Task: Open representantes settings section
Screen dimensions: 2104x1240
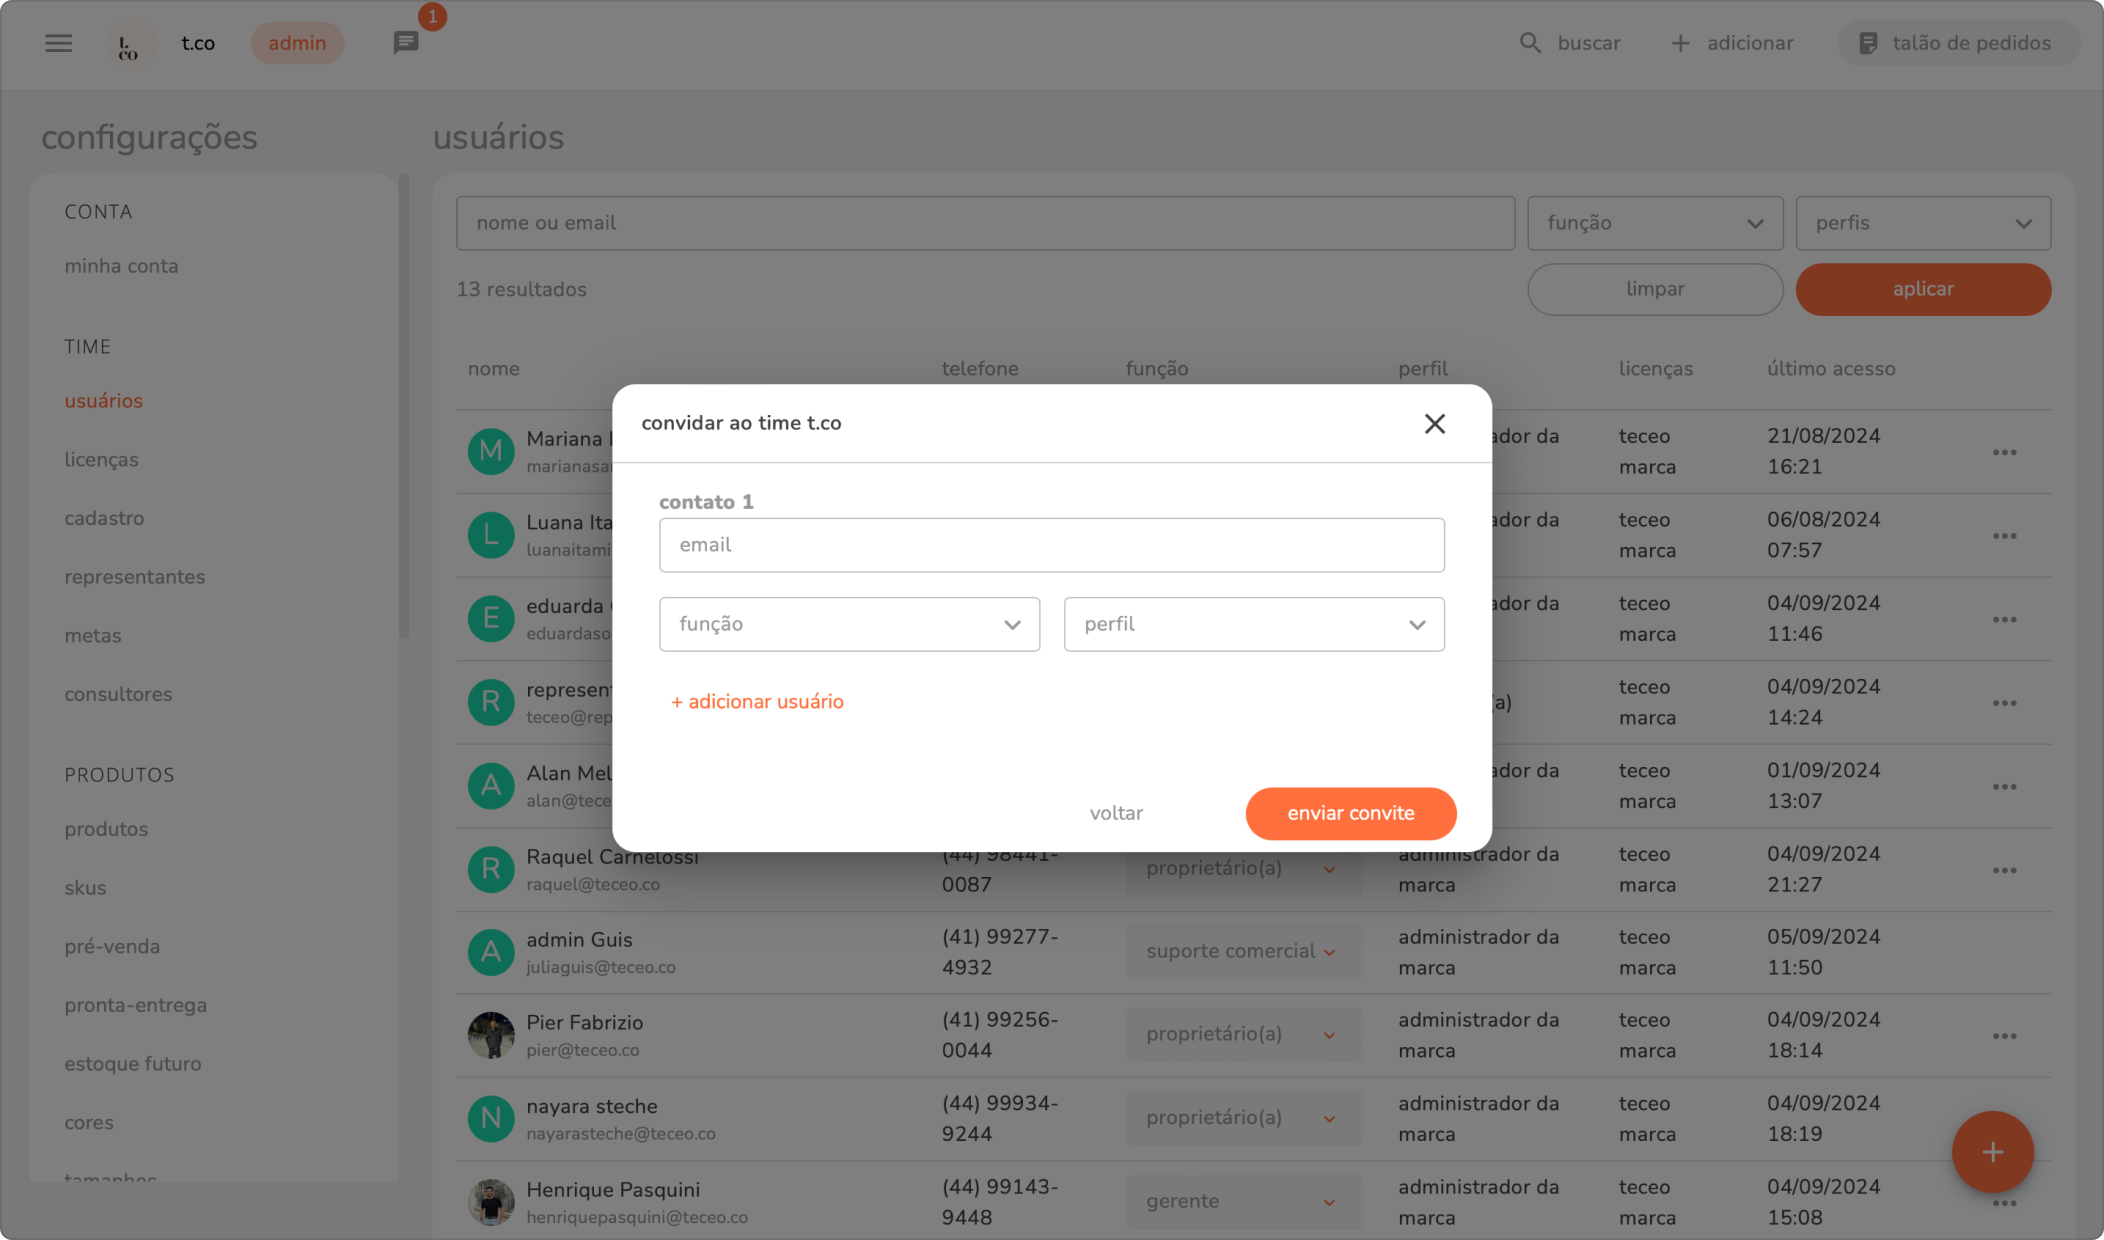Action: pyautogui.click(x=134, y=577)
